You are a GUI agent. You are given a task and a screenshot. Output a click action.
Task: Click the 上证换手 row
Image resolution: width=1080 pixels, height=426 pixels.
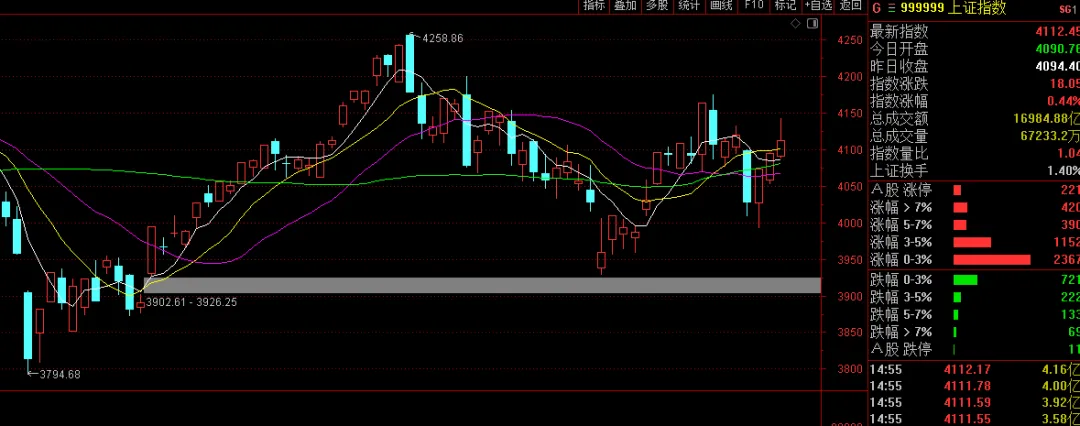[x=974, y=171]
